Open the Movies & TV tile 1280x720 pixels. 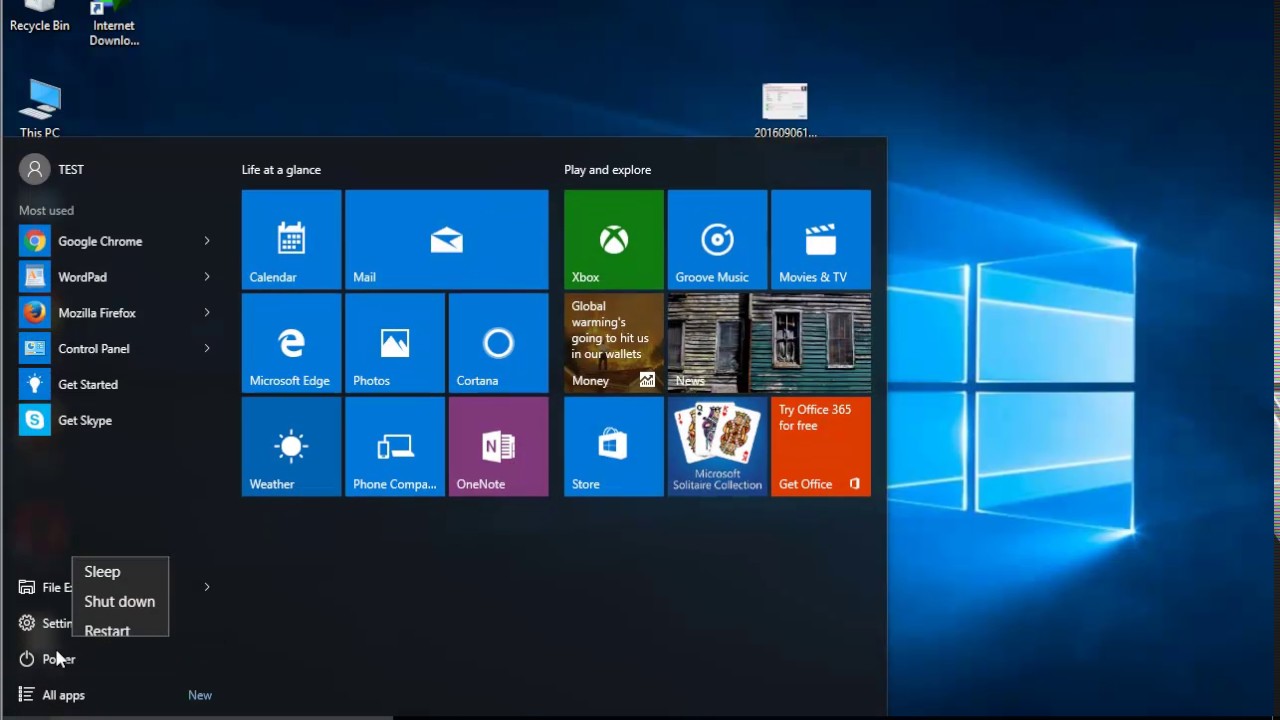(x=821, y=240)
